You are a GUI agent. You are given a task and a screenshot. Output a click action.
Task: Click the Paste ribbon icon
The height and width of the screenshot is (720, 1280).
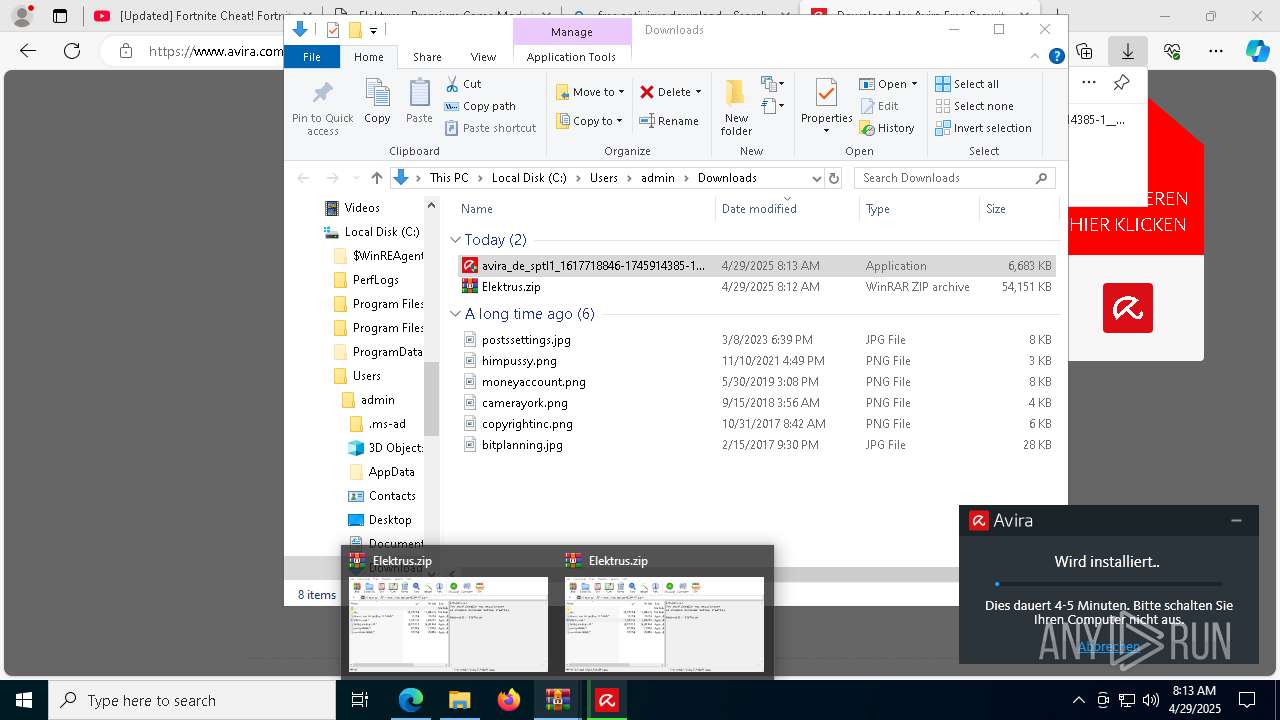point(419,100)
